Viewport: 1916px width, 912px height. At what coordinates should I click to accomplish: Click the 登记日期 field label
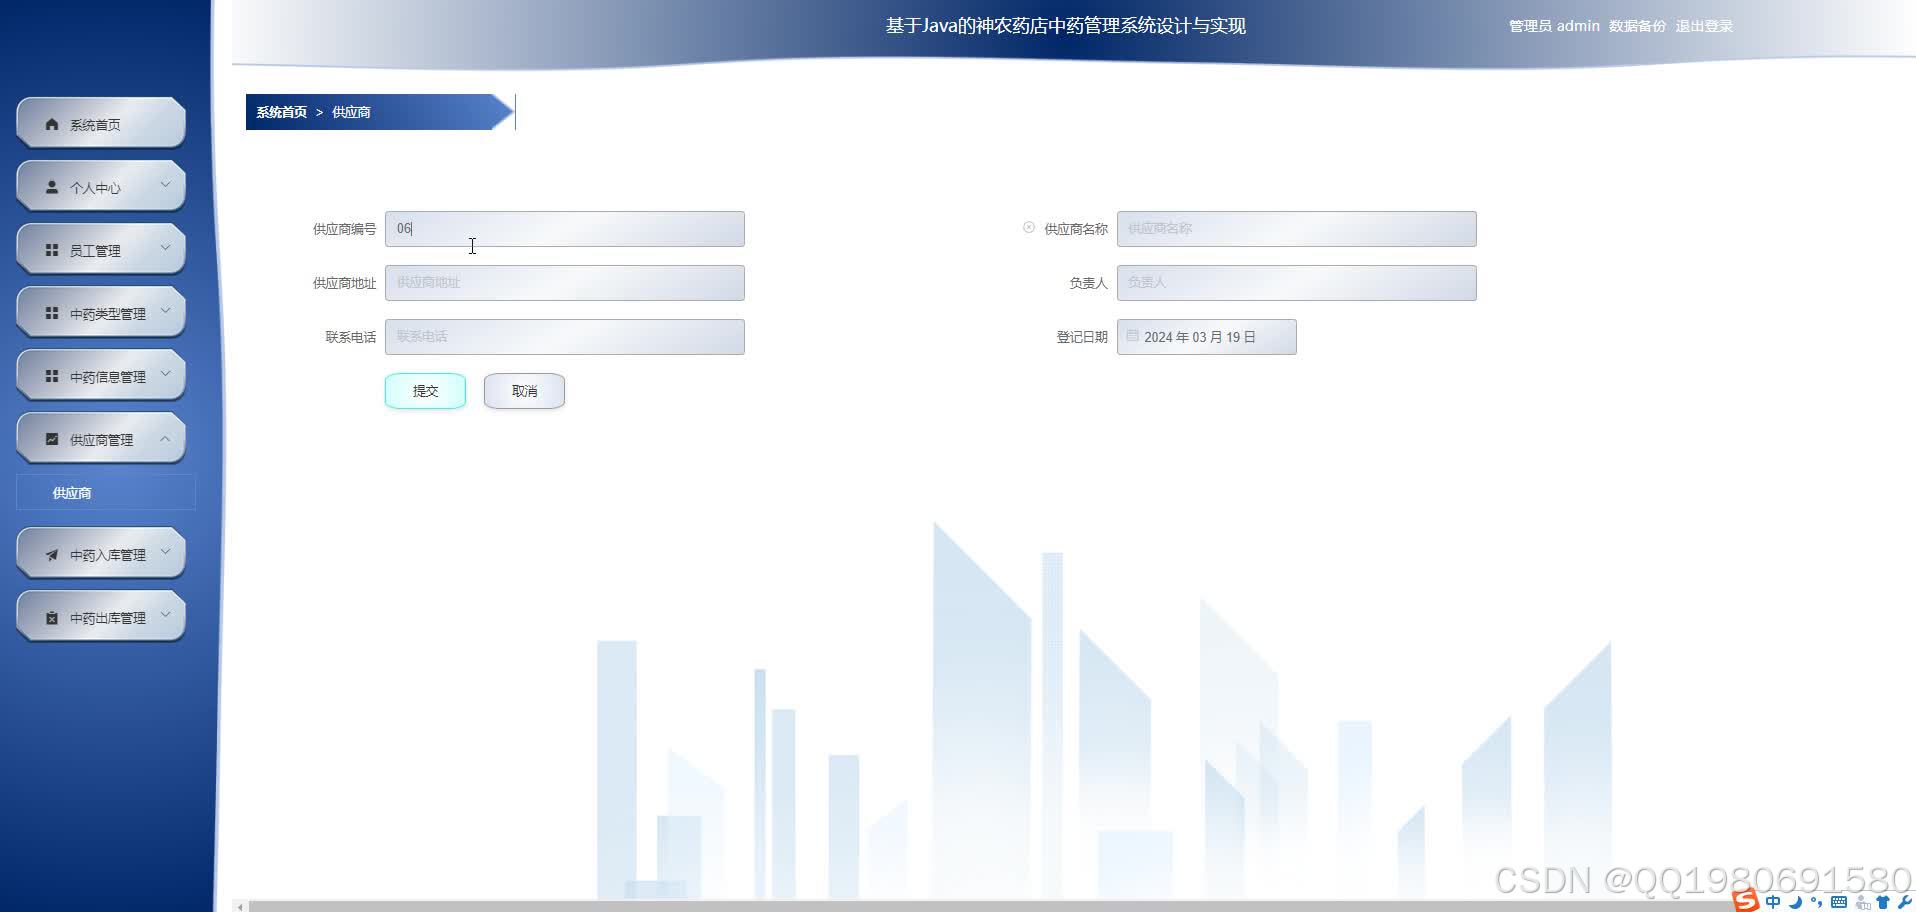1082,337
